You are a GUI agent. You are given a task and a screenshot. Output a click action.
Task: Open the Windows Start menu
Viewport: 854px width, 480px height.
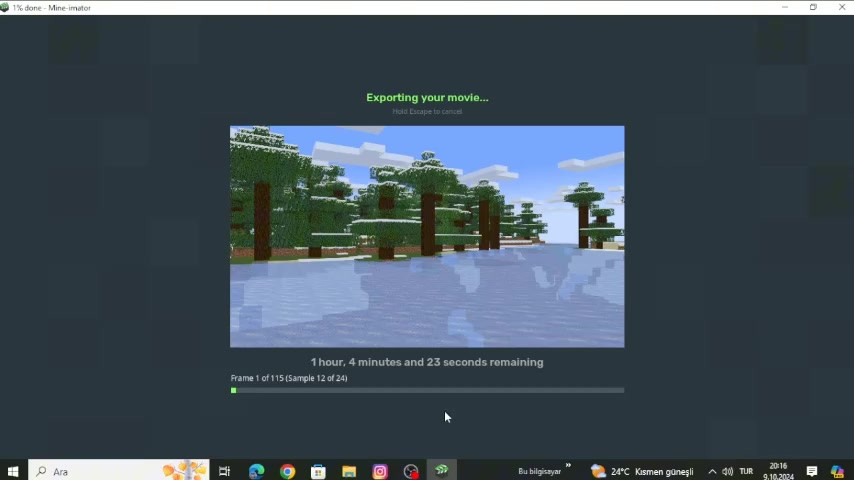coord(13,471)
